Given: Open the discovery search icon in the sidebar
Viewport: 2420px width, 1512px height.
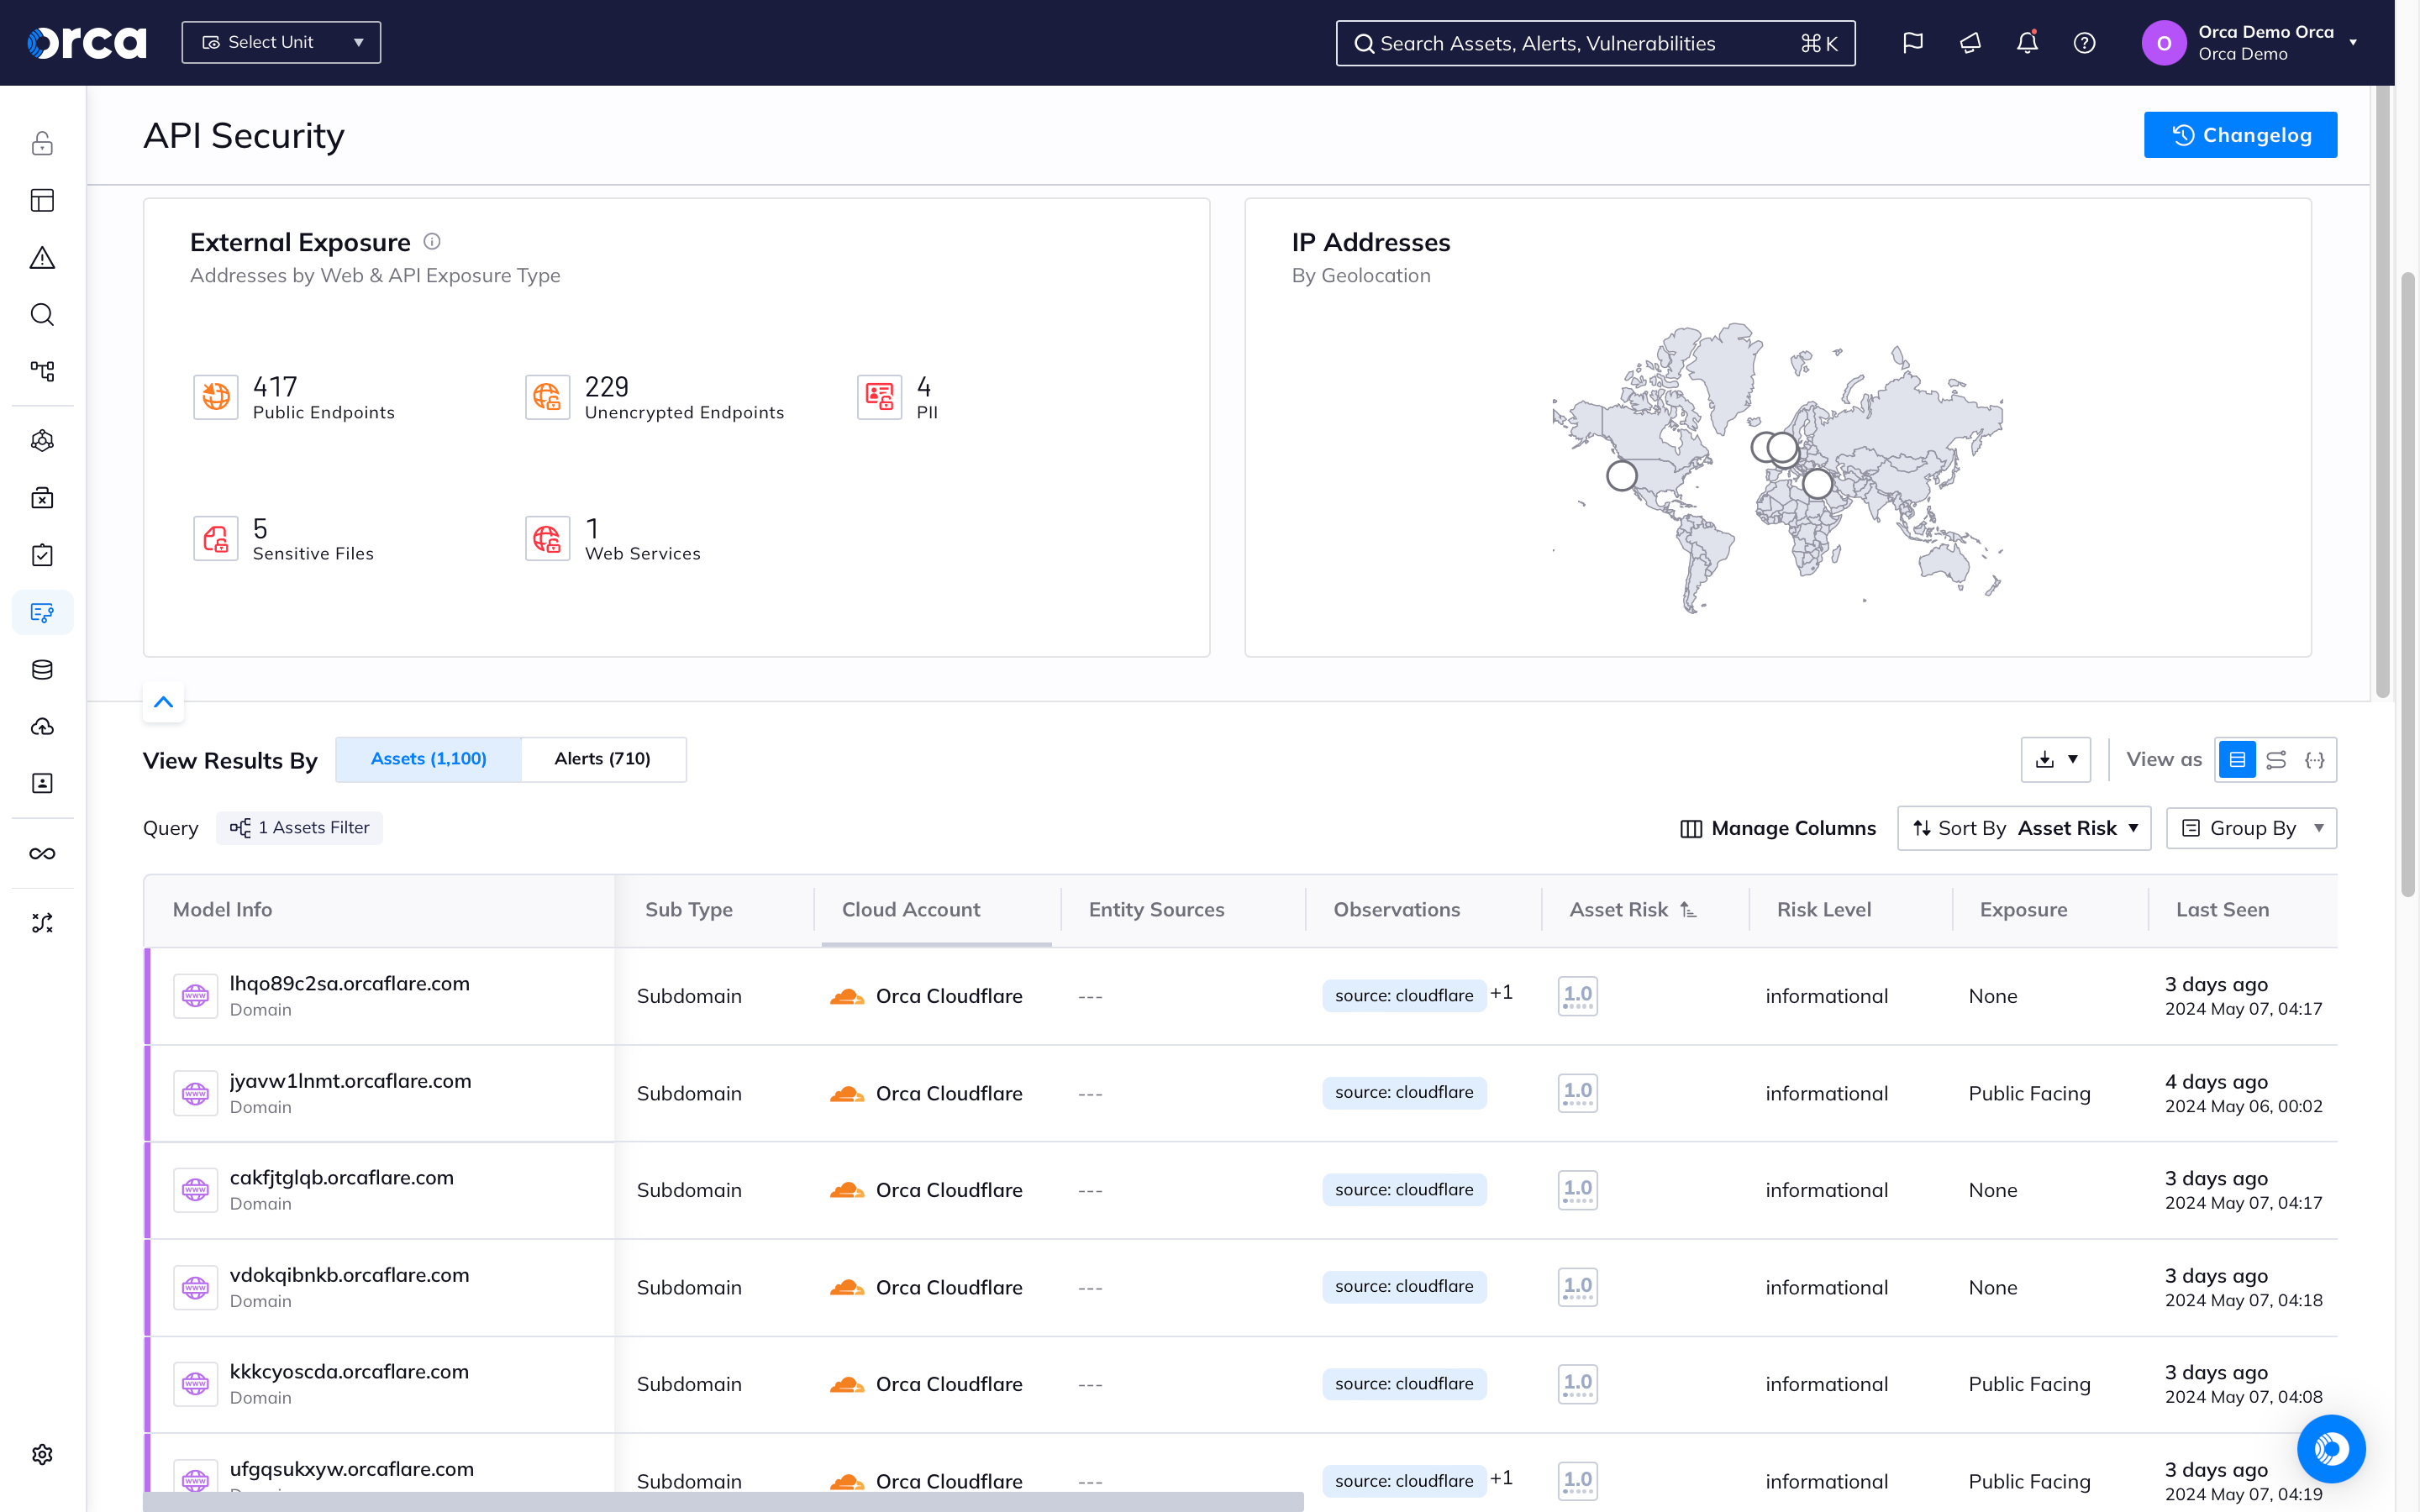Looking at the screenshot, I should tap(42, 314).
